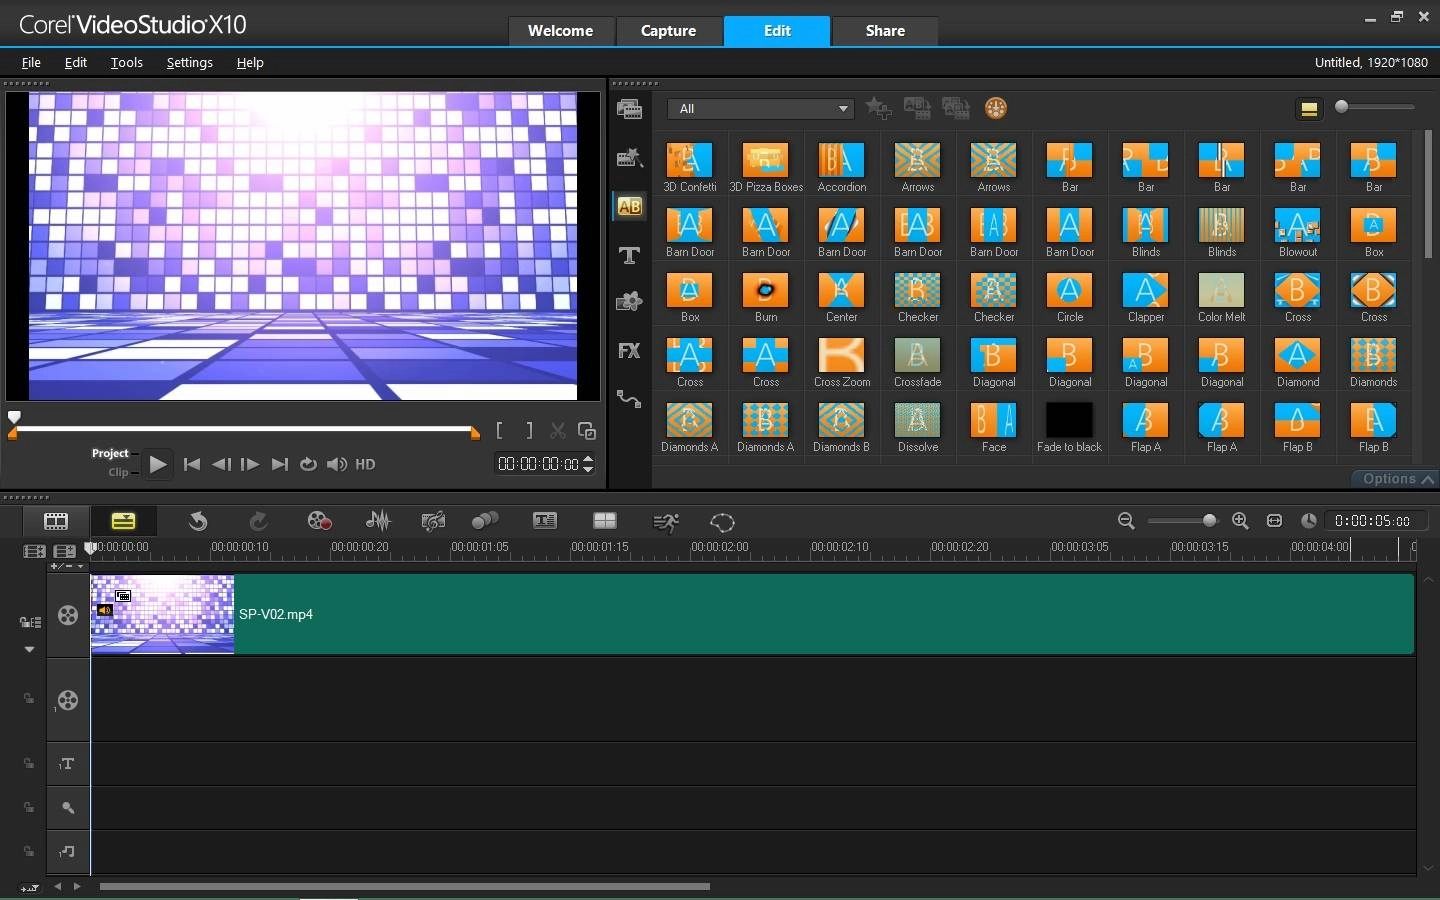
Task: Open Time Remapping tool
Action: 665,521
